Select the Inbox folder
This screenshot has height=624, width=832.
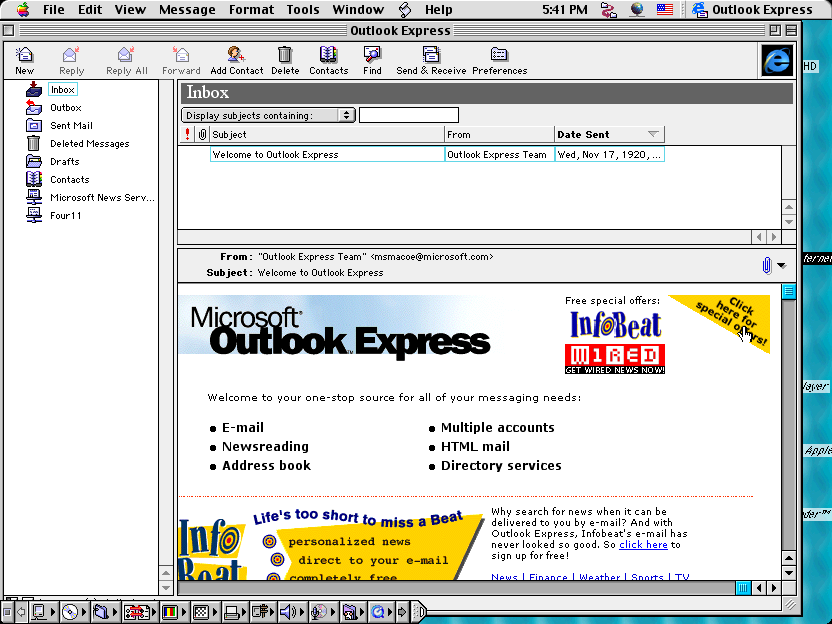point(63,90)
